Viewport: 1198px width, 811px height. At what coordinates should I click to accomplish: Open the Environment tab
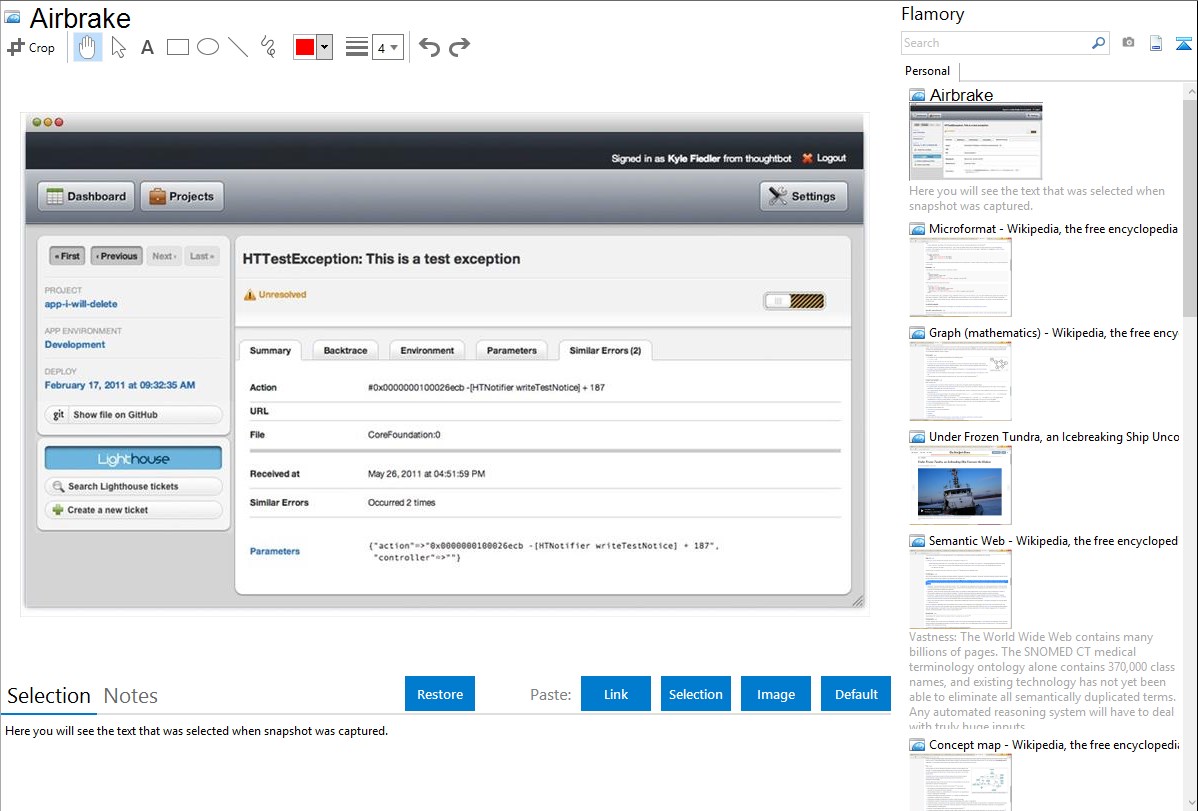(427, 351)
